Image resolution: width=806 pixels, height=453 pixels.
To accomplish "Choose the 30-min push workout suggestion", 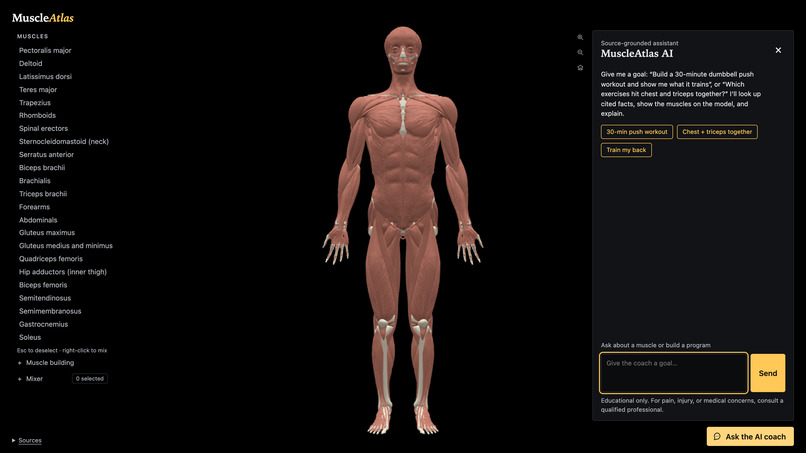I will [x=636, y=132].
